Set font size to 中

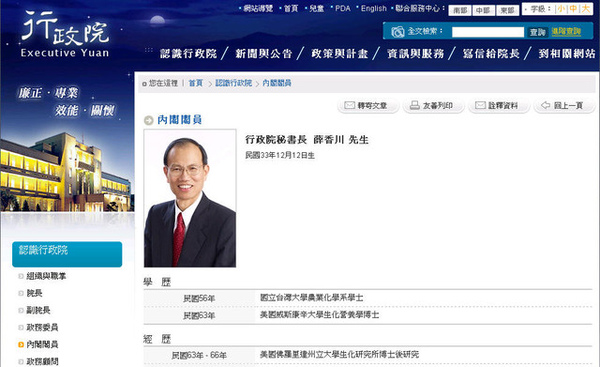tap(573, 9)
